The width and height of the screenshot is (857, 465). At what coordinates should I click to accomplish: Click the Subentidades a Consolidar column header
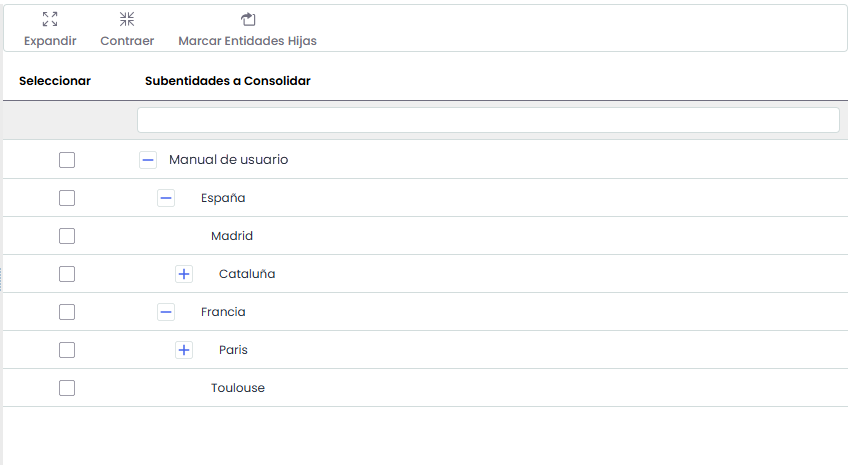(x=227, y=81)
